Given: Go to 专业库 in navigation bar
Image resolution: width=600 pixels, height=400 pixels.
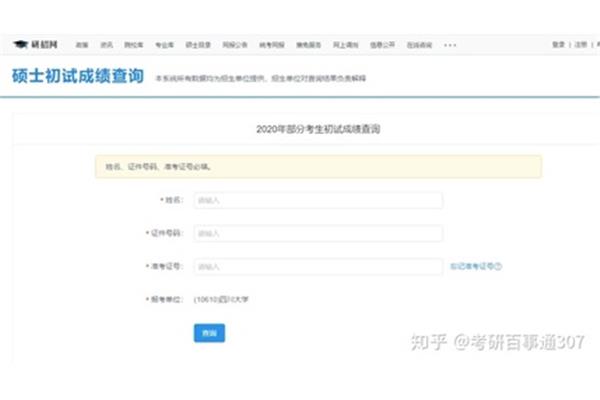Looking at the screenshot, I should (x=165, y=45).
